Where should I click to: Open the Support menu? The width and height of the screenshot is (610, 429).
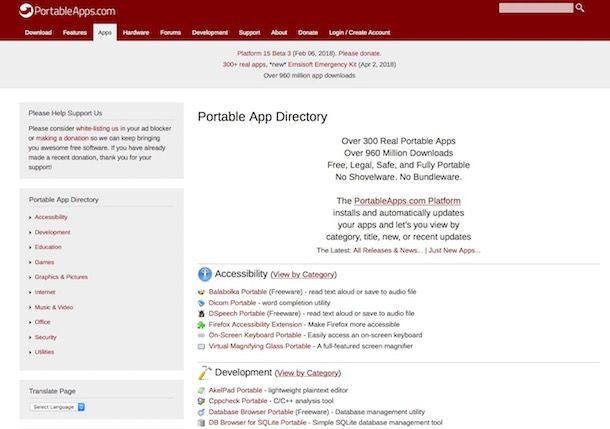(x=249, y=33)
